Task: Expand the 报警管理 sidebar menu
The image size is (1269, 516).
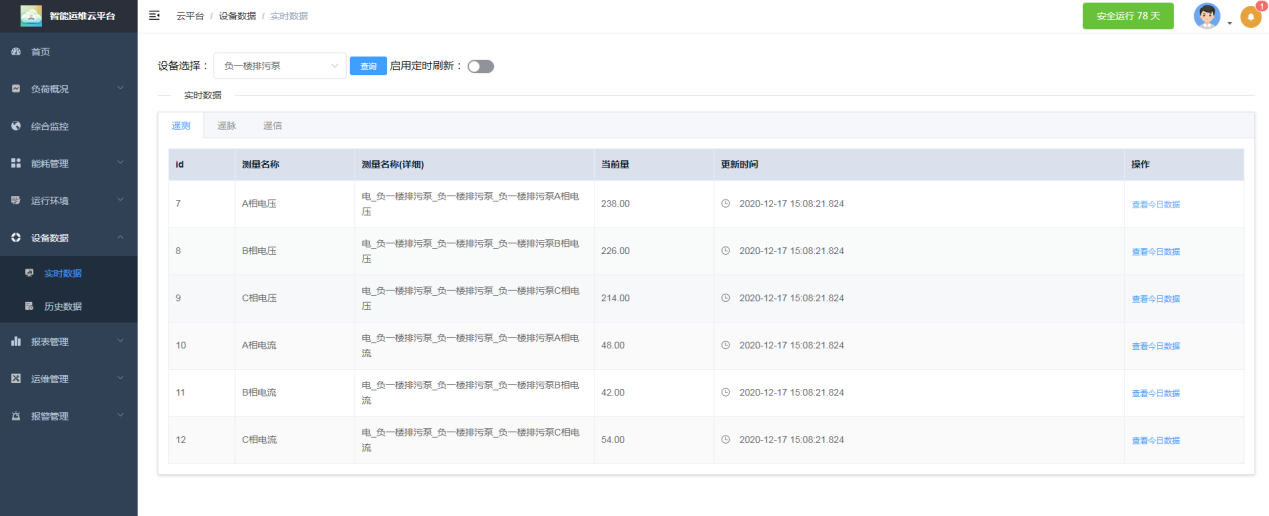Action: pos(68,416)
